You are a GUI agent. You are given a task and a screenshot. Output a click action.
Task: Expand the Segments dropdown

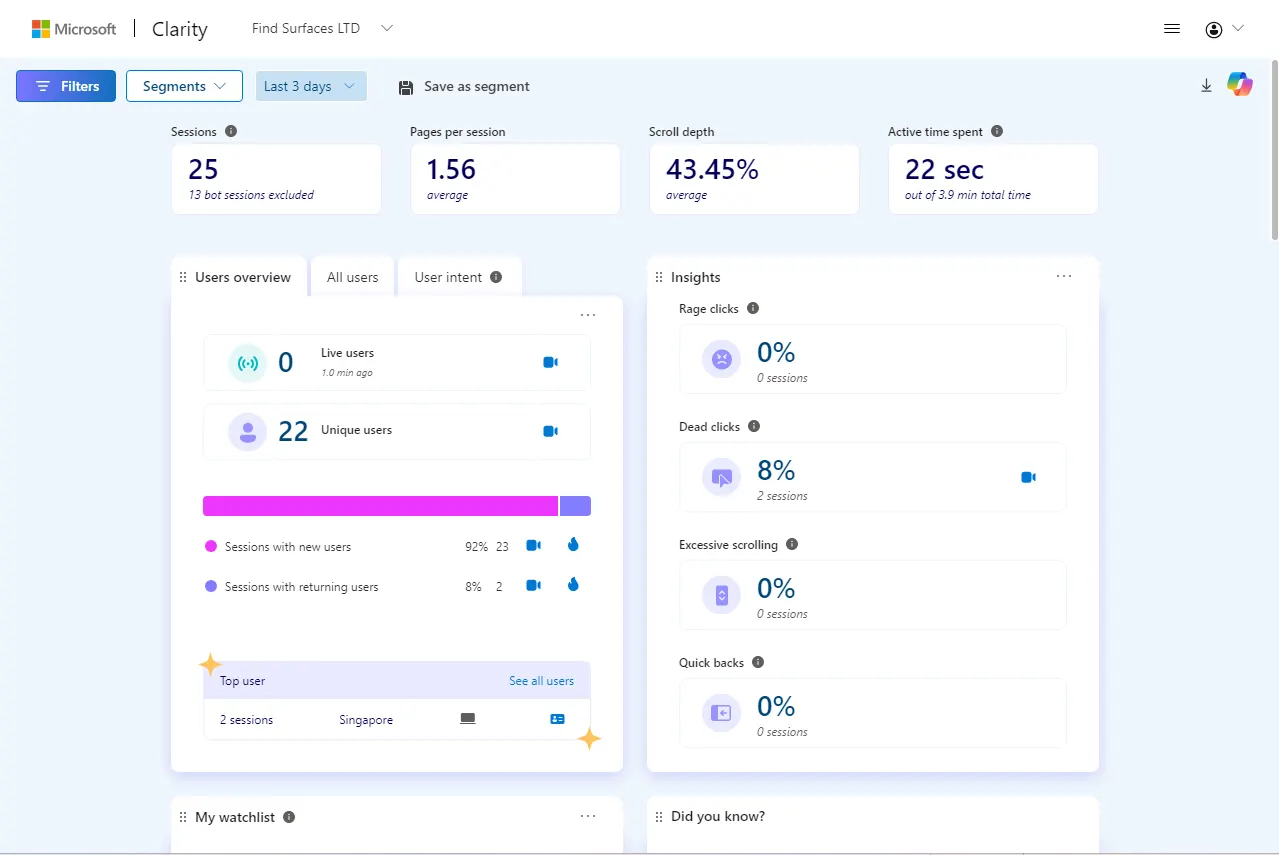pyautogui.click(x=184, y=86)
